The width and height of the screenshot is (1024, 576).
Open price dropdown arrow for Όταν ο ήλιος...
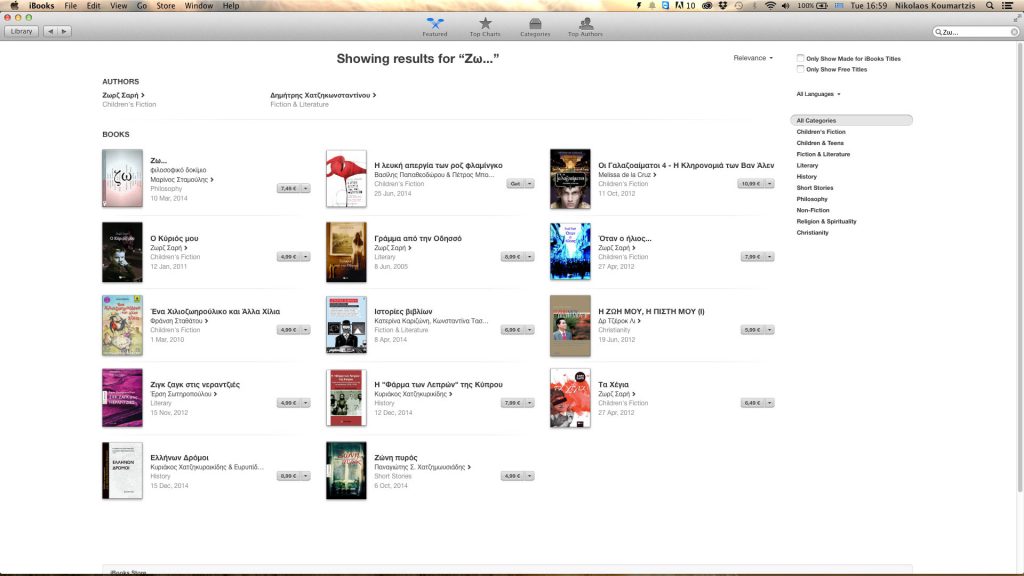pos(770,257)
